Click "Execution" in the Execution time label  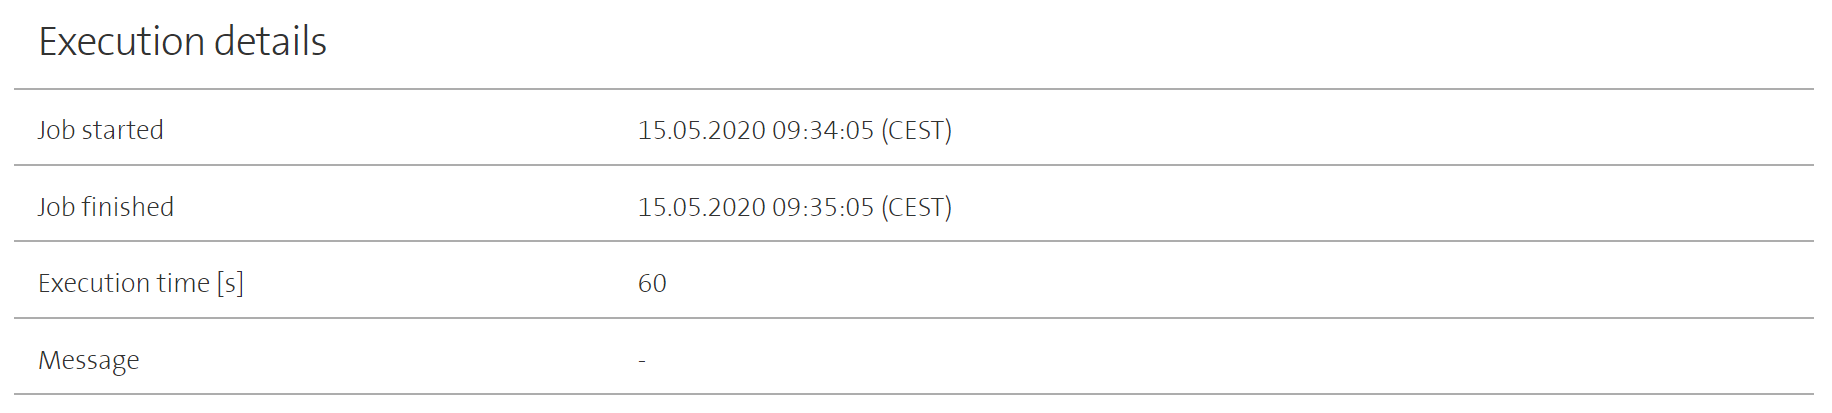pos(94,284)
